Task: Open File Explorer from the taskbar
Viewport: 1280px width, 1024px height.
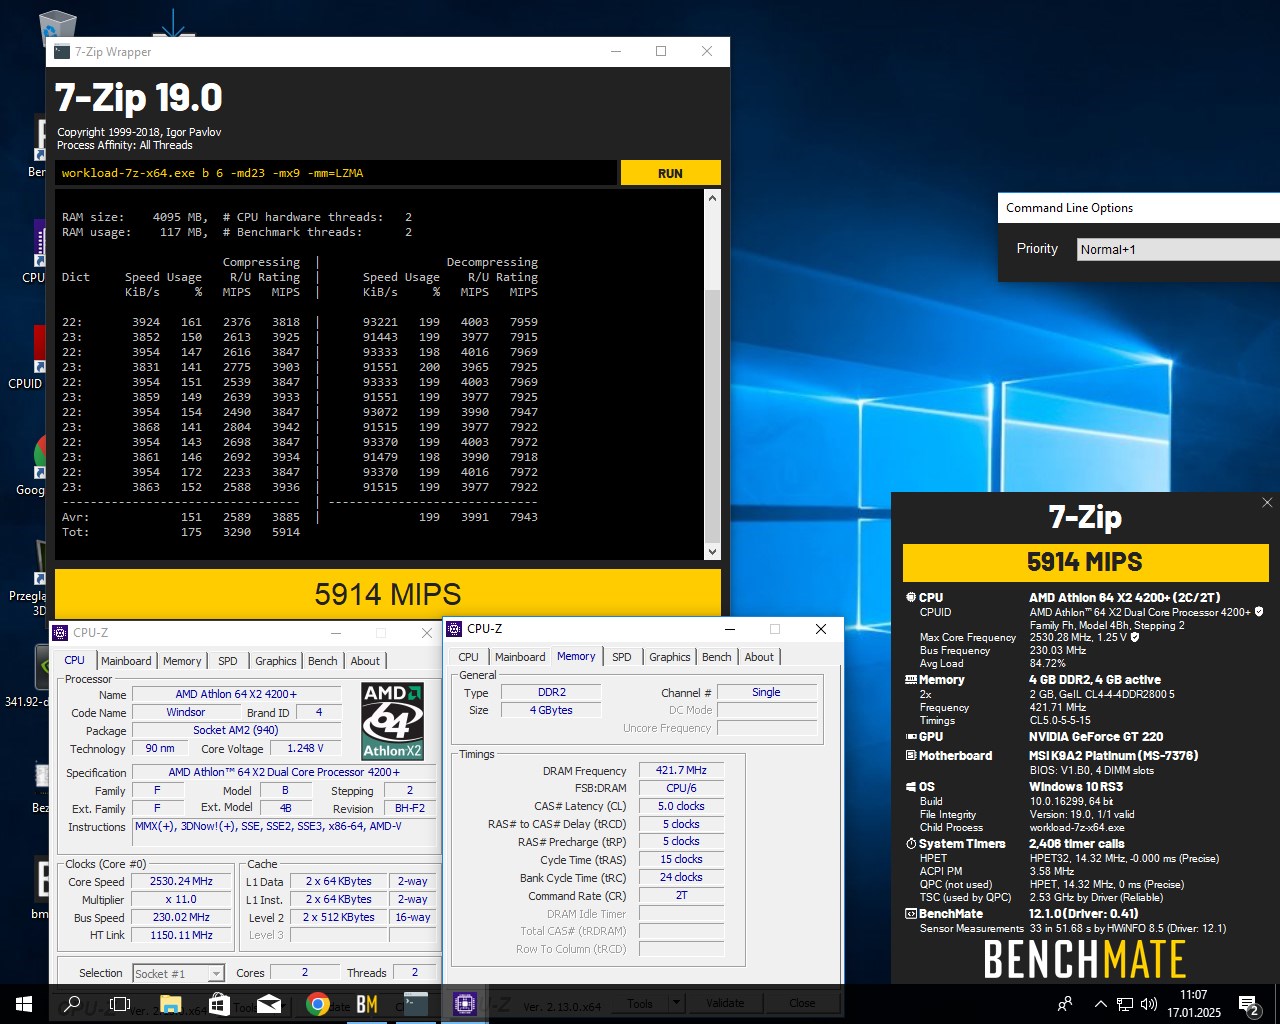Action: [x=170, y=1004]
